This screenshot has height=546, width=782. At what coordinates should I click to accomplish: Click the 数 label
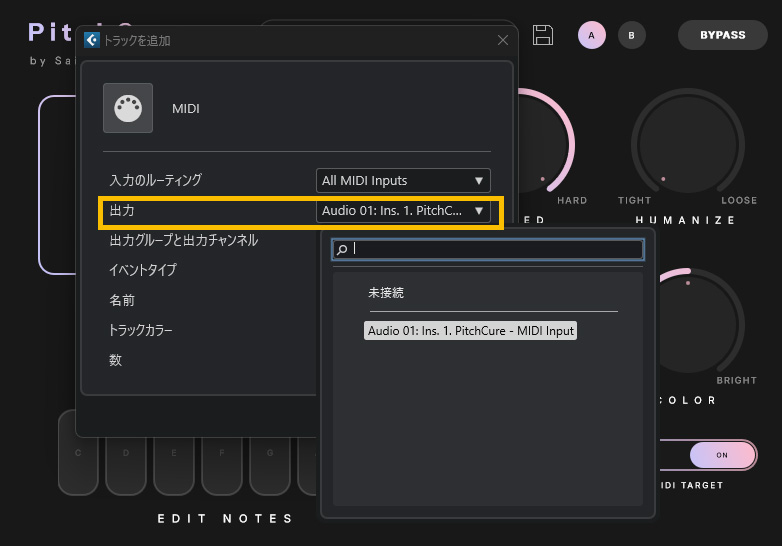(x=115, y=360)
